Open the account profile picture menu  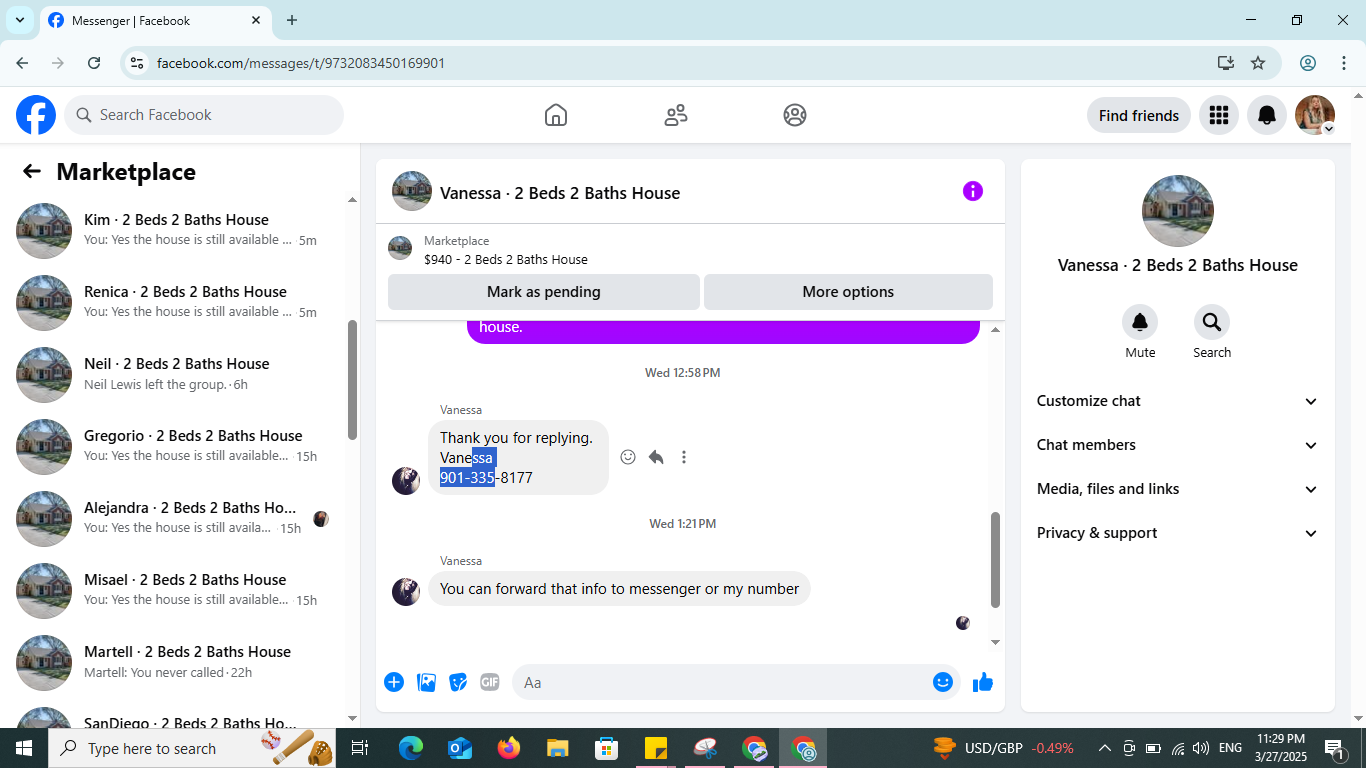[1315, 115]
